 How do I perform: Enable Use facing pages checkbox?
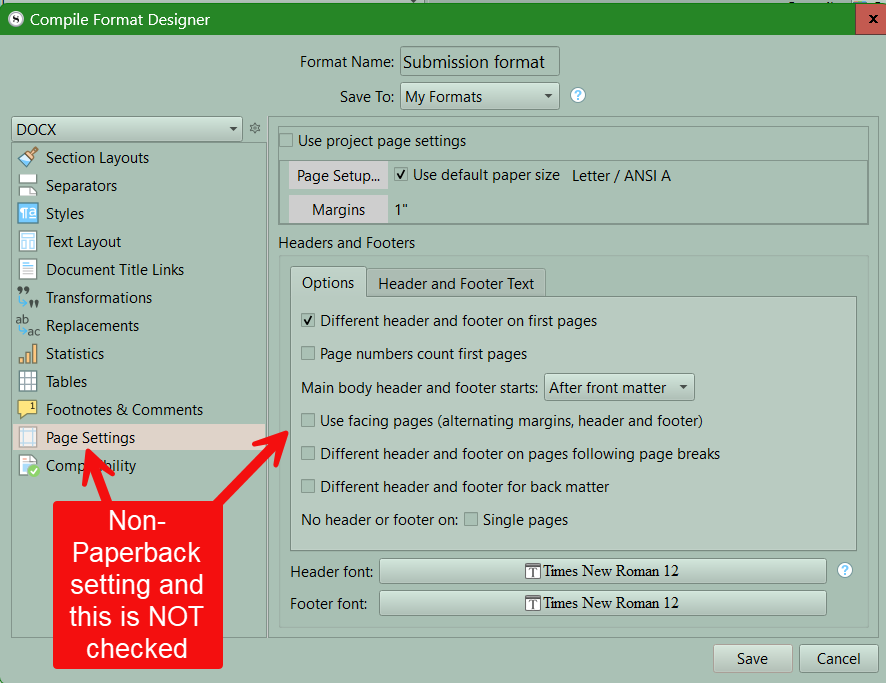pos(309,421)
